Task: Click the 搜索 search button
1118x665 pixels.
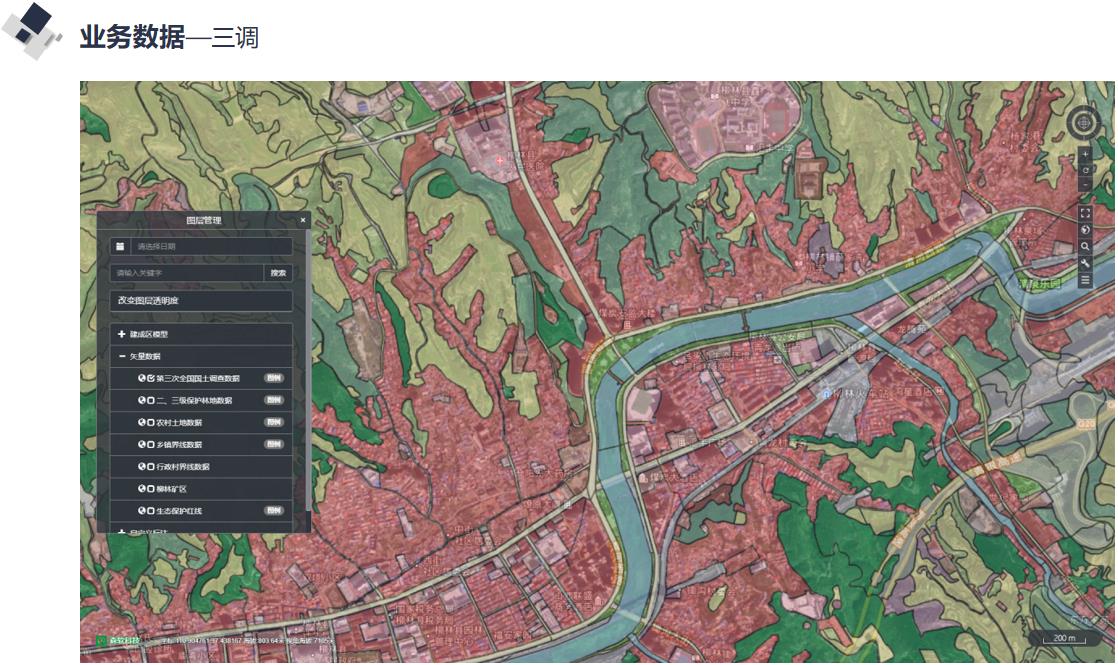Action: [278, 273]
